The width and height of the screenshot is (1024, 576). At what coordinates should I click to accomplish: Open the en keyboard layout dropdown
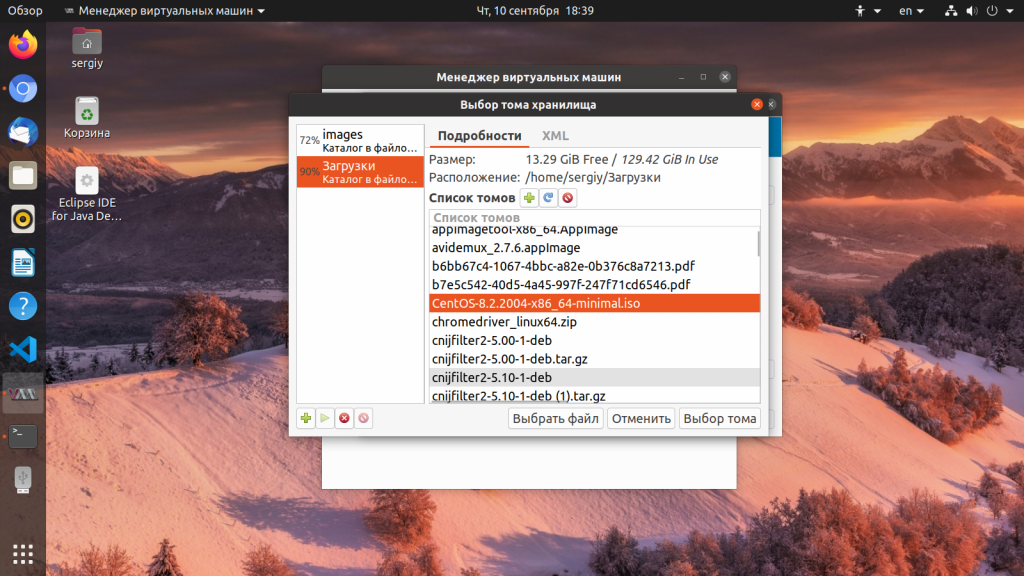pos(911,11)
